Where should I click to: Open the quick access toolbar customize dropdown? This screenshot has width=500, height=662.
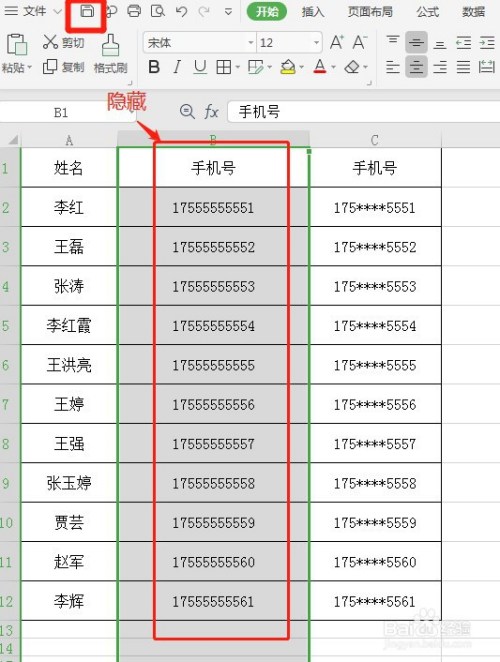point(228,12)
